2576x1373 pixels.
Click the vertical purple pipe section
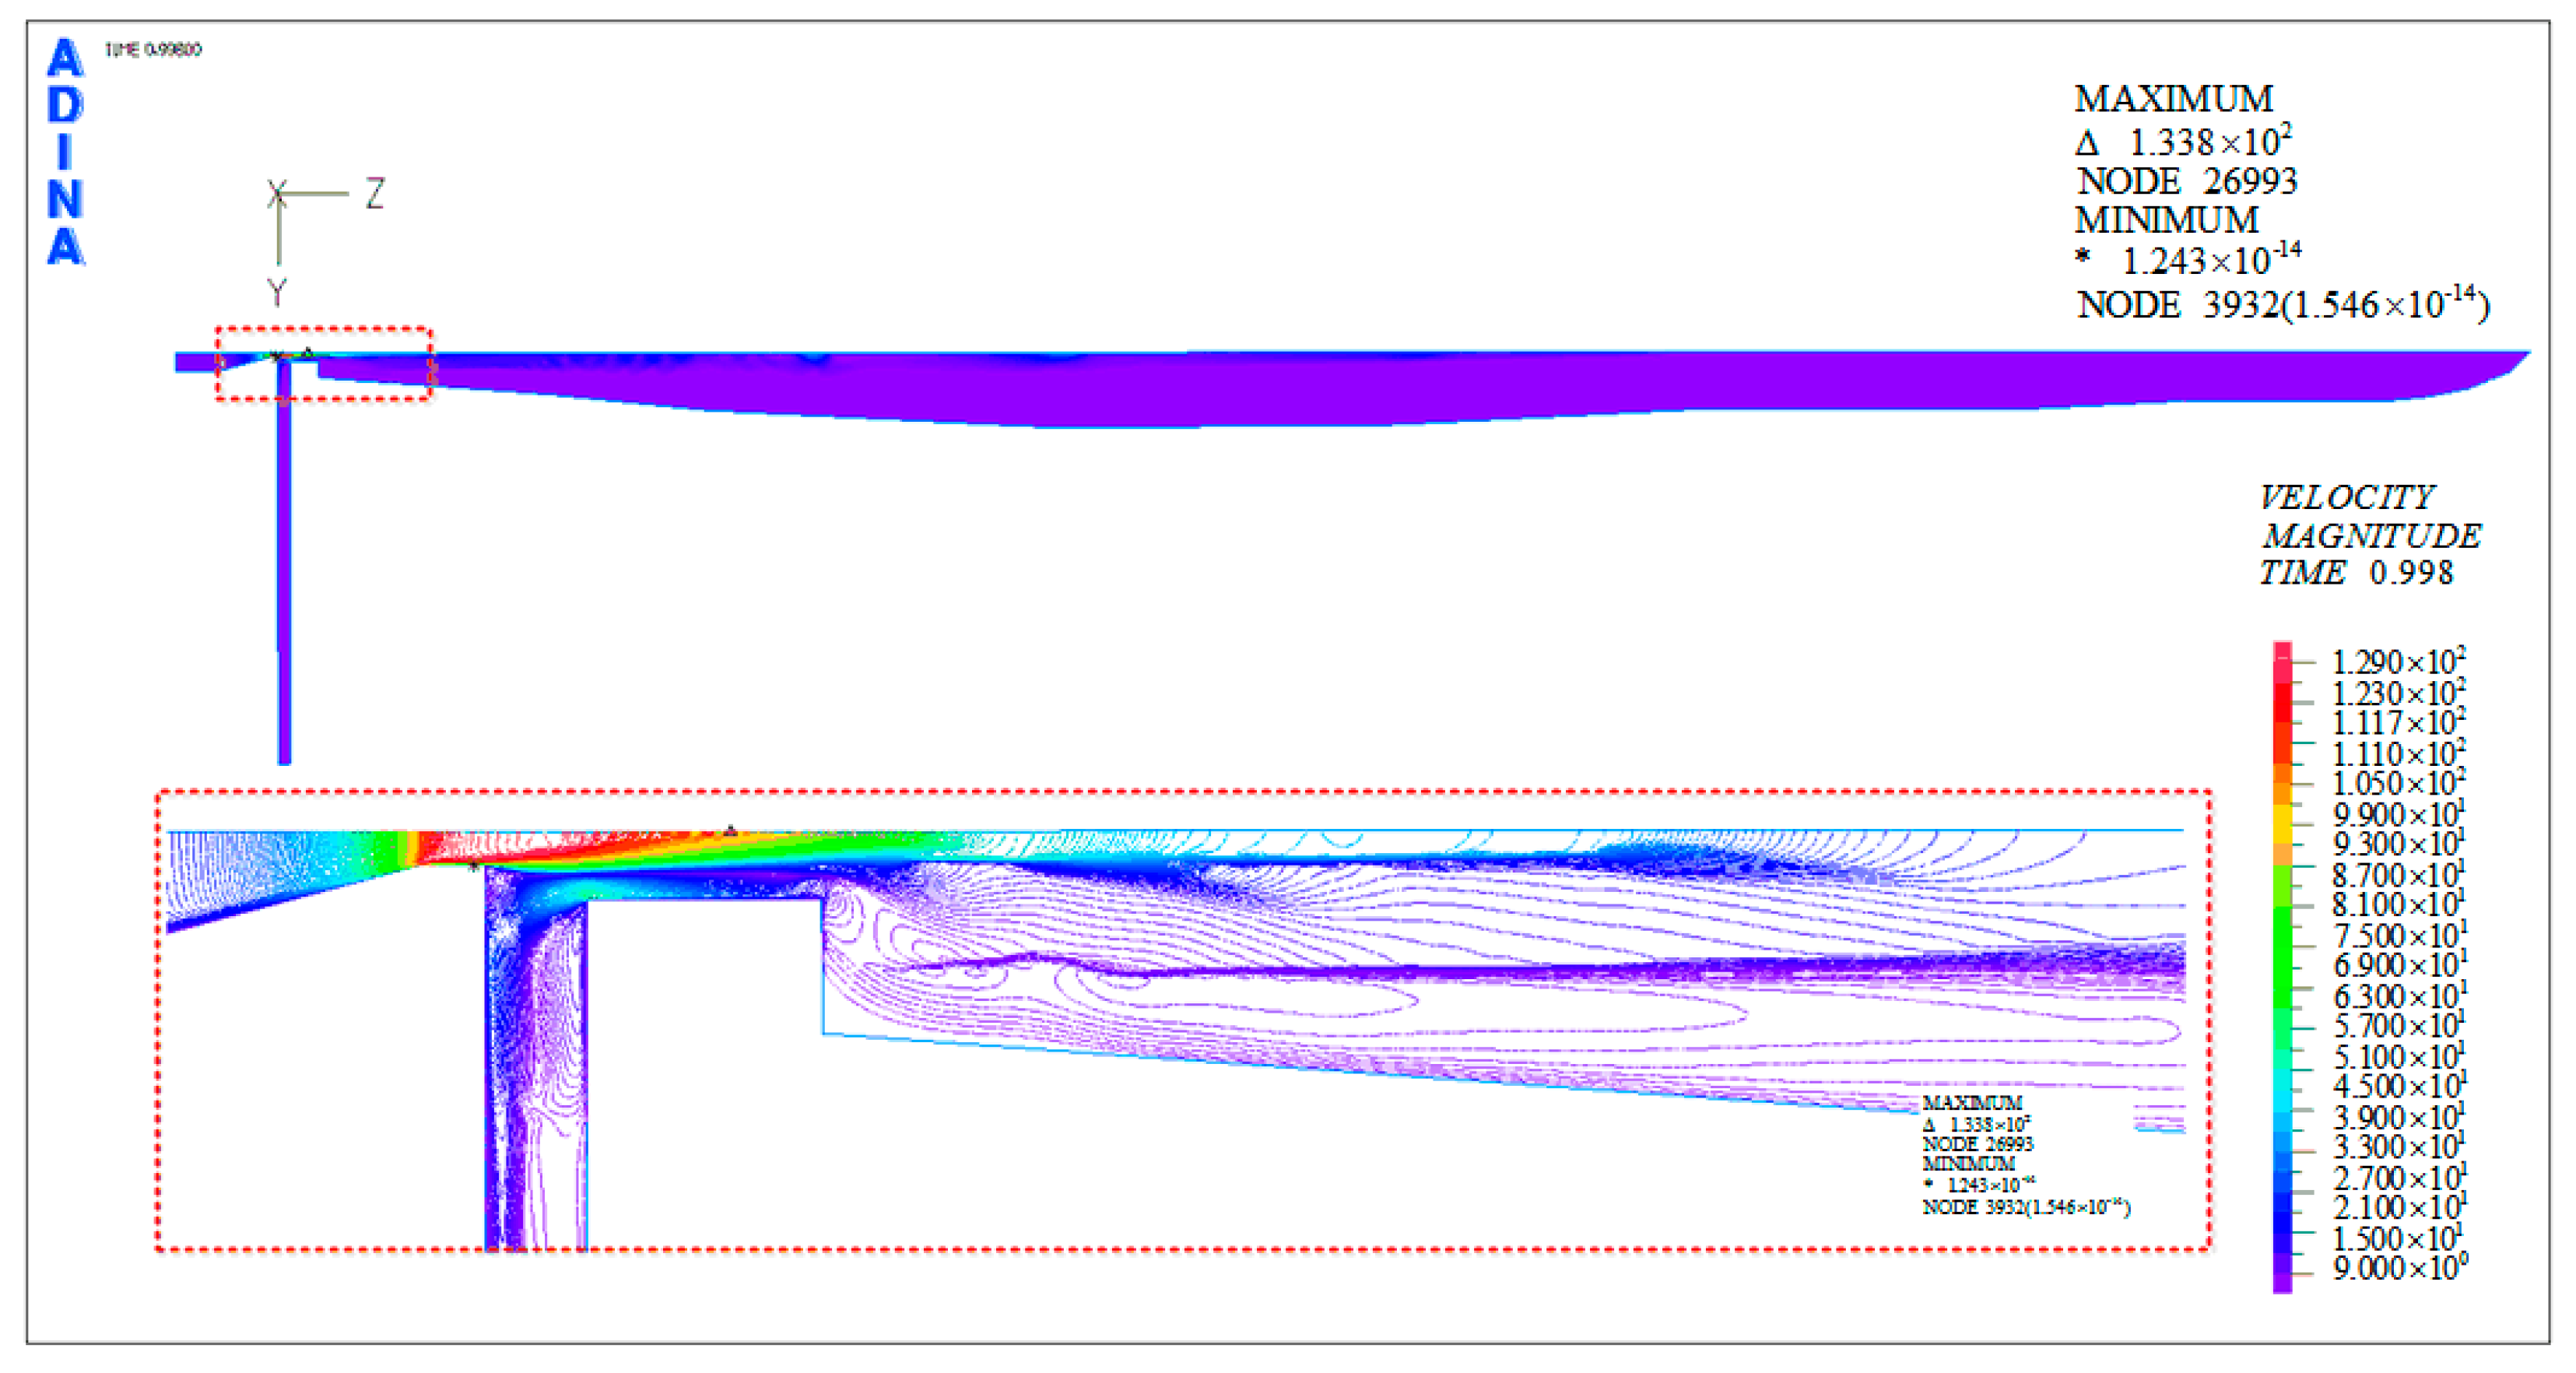284,560
